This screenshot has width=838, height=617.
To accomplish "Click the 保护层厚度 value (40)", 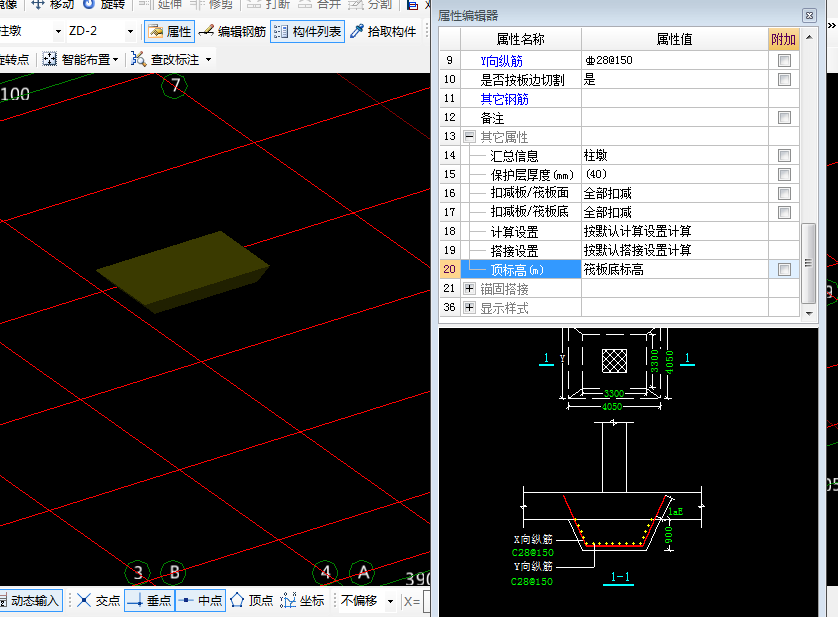I will click(675, 174).
